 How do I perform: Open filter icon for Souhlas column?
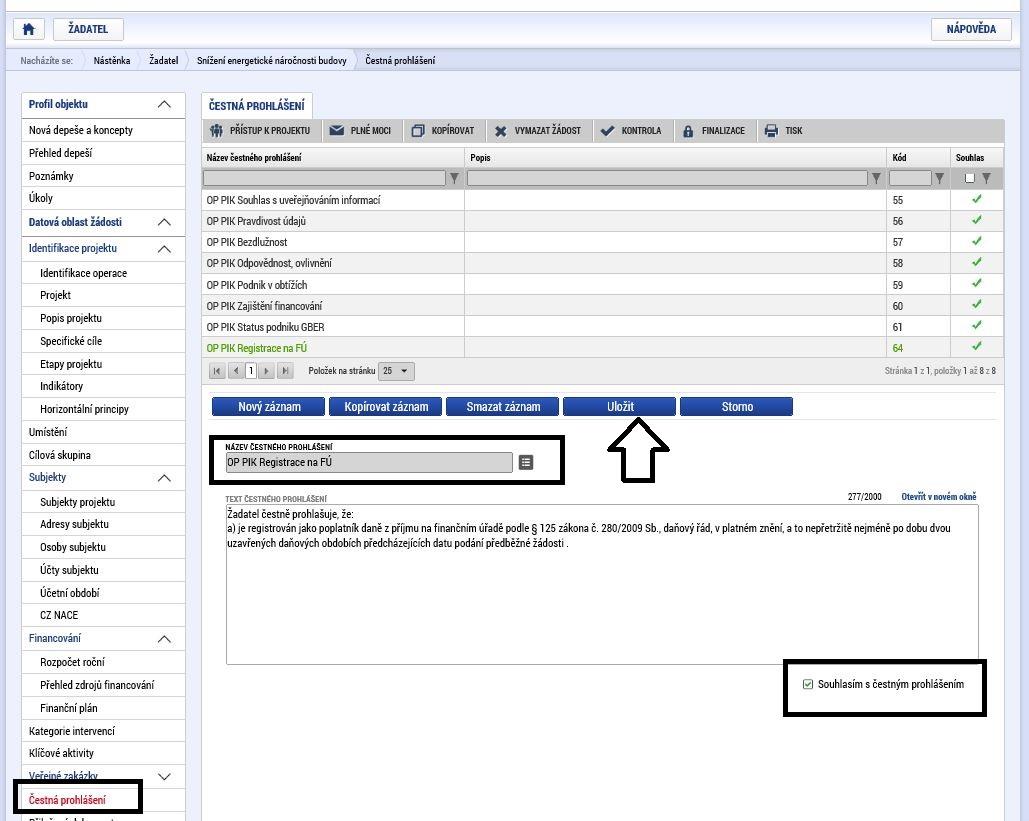tap(986, 178)
